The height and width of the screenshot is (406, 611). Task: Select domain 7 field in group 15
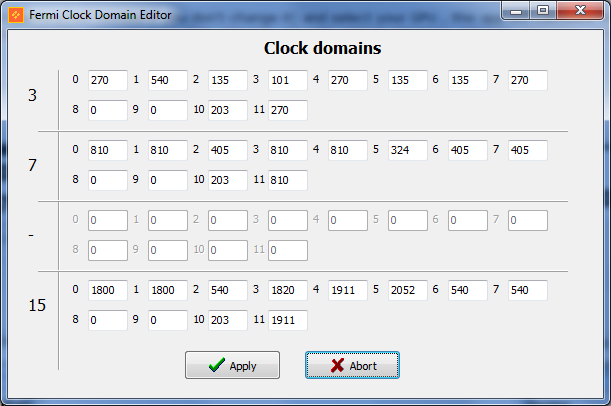coord(528,290)
